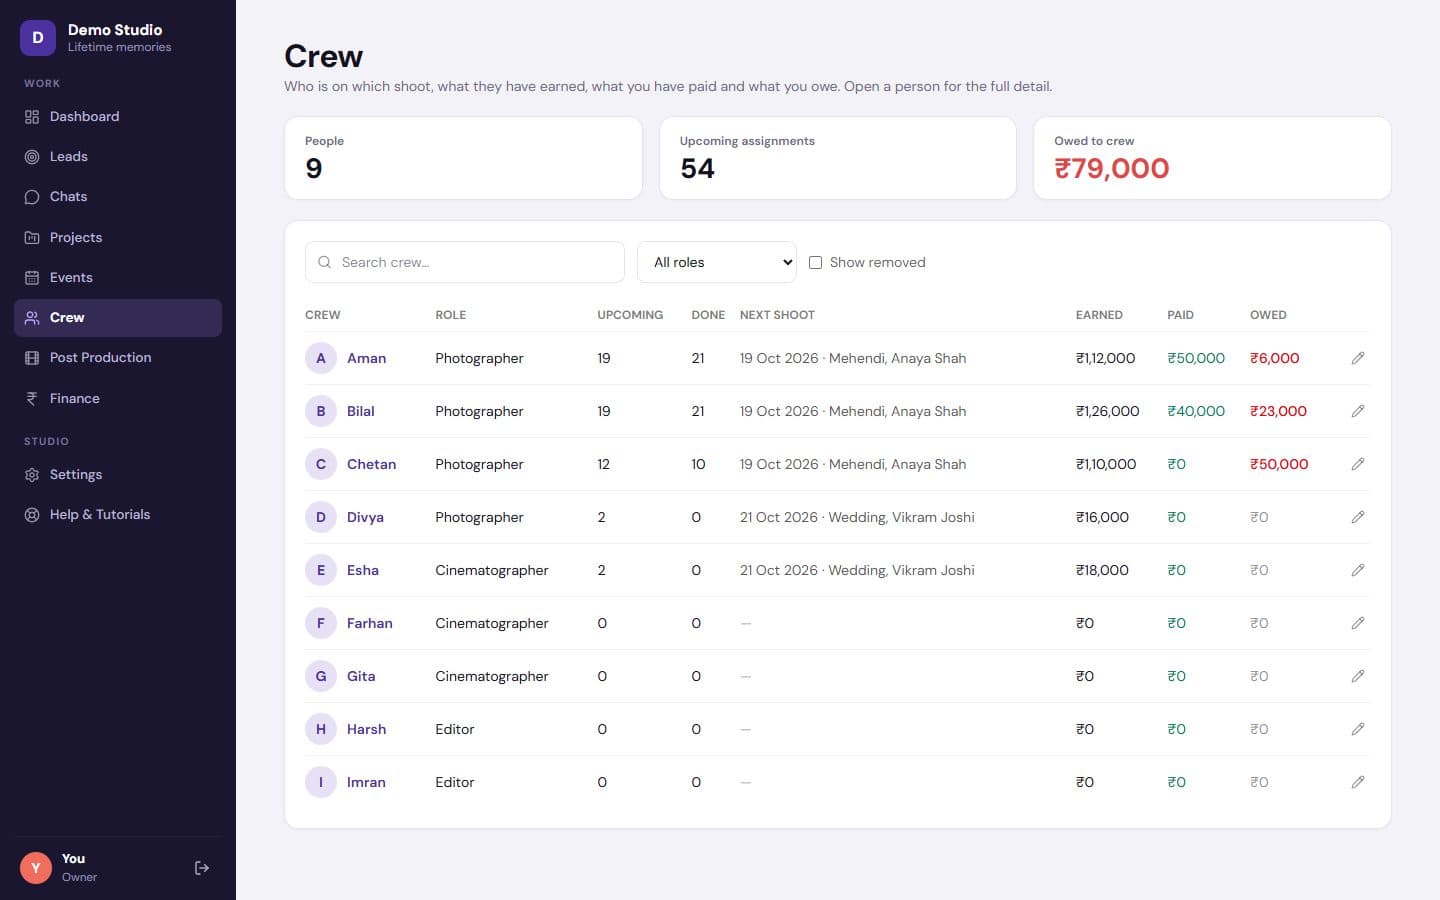Click the edit pencil icon for Bilal
1440x900 pixels.
1357,411
